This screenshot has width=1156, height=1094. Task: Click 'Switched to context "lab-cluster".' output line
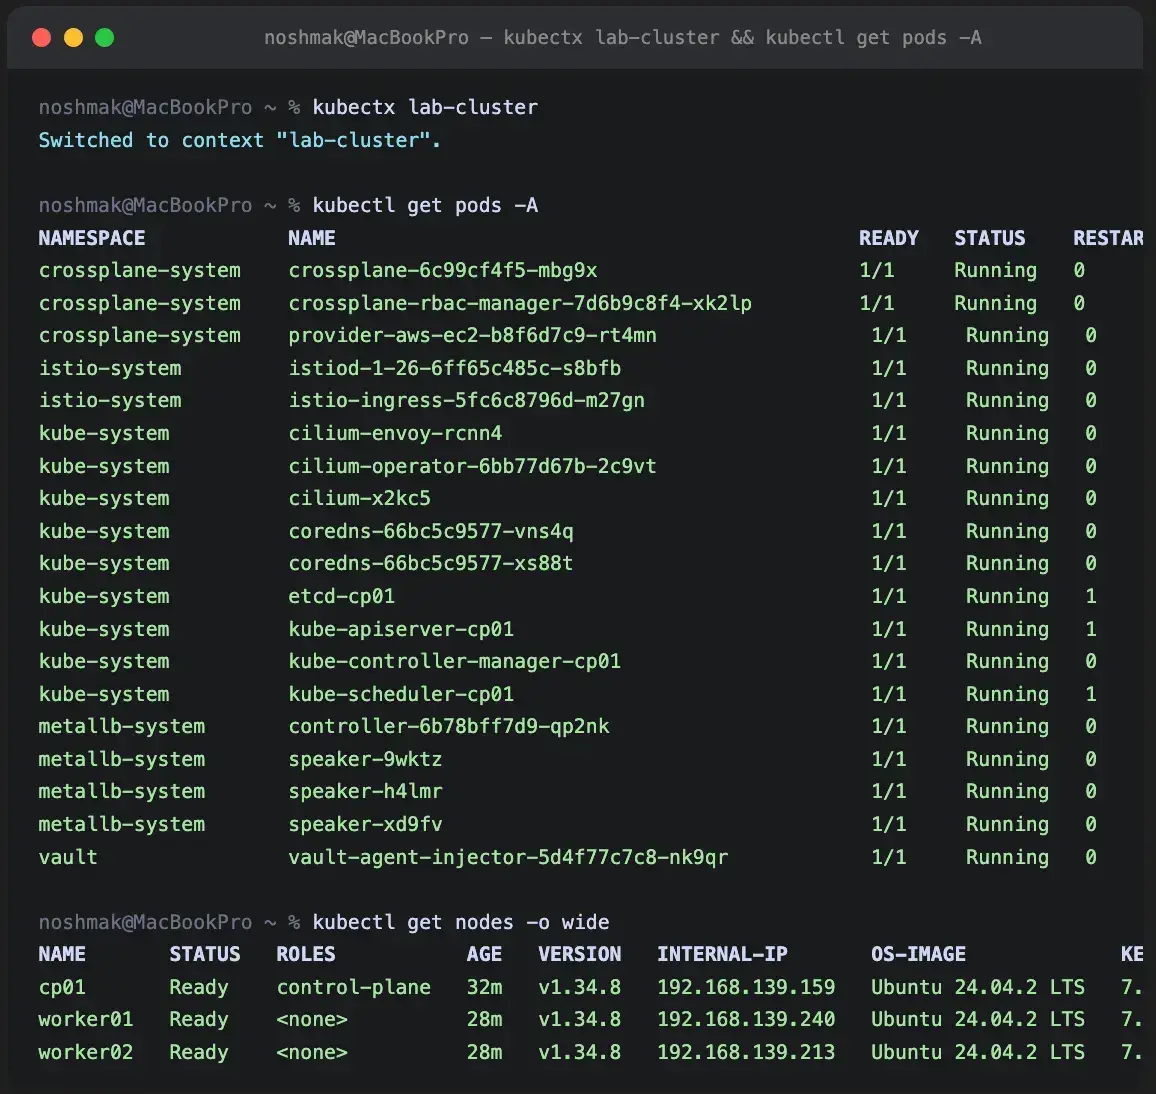[x=240, y=140]
